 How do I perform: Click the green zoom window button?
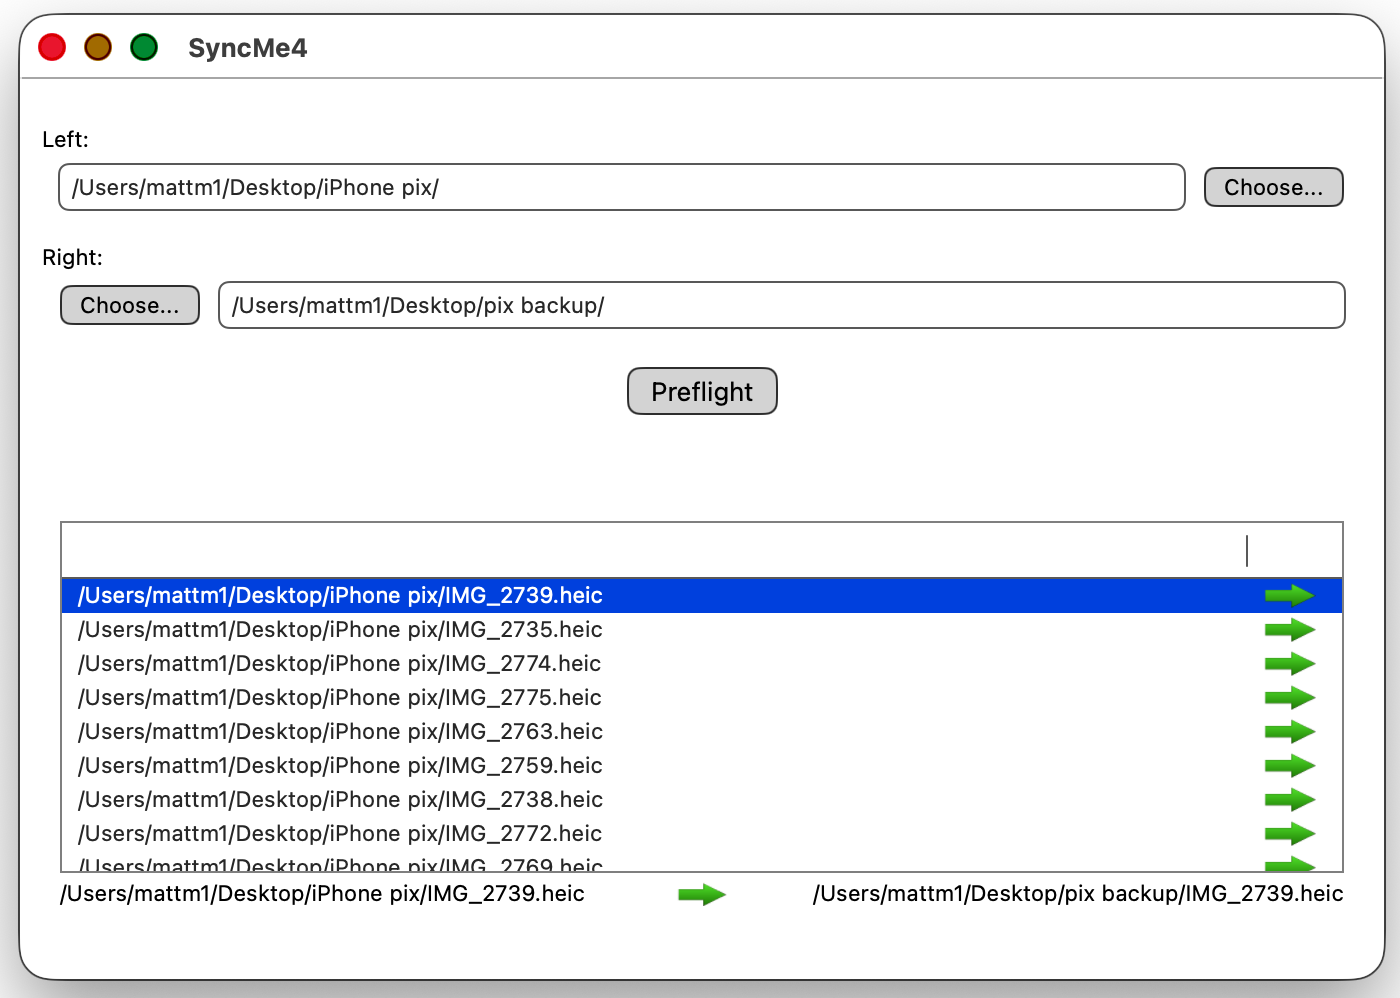(x=144, y=47)
